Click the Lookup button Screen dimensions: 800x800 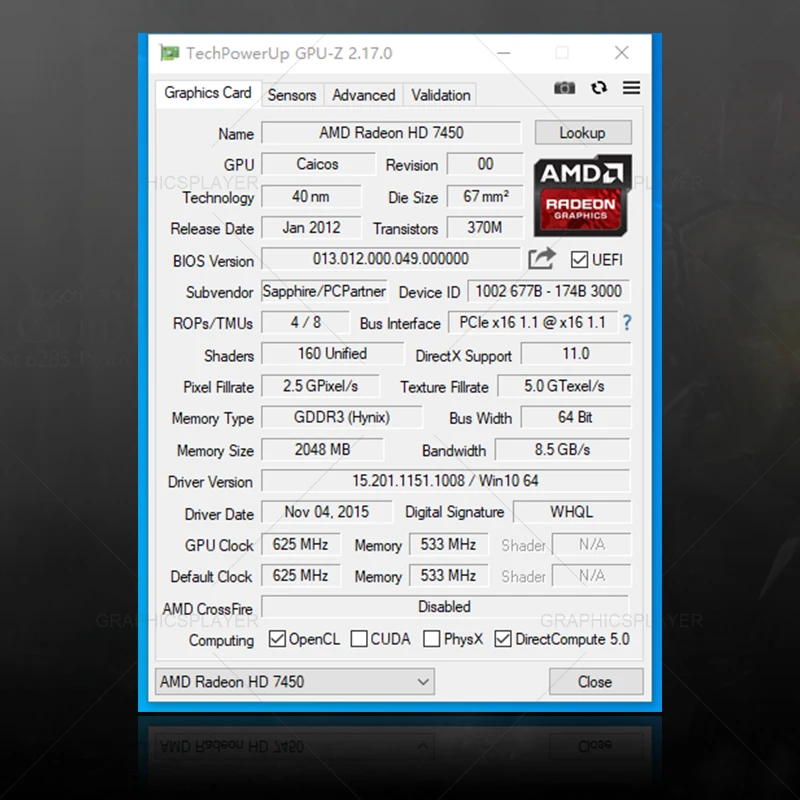point(583,133)
